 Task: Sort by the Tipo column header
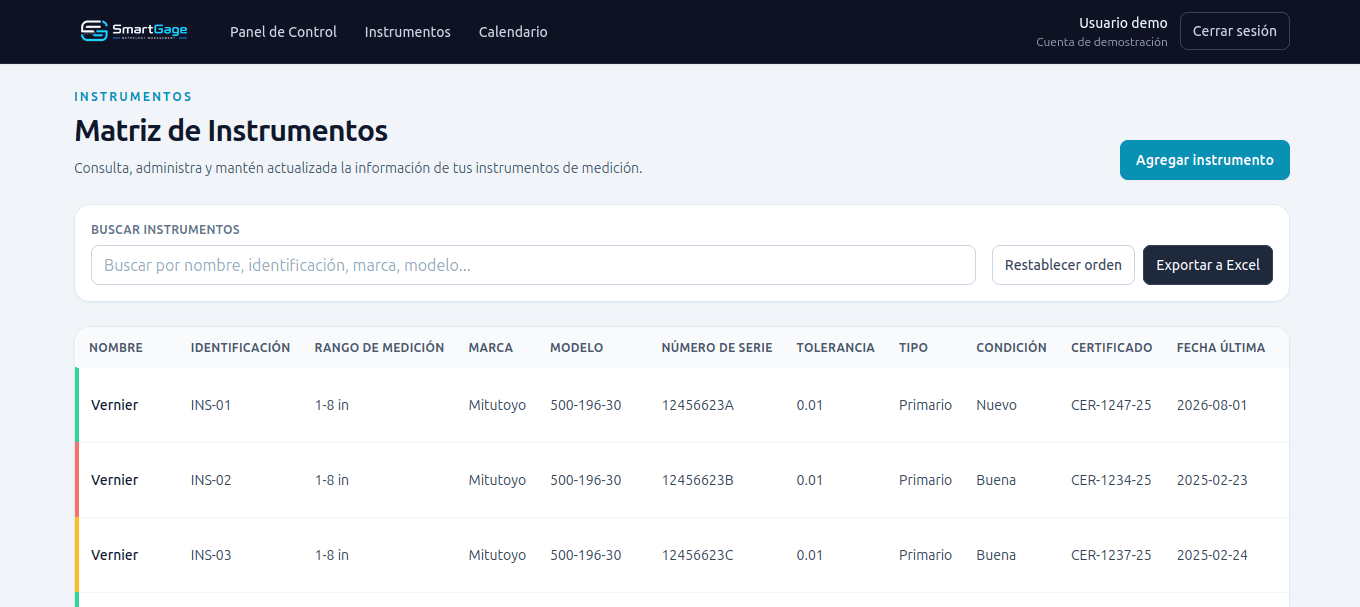coord(913,348)
